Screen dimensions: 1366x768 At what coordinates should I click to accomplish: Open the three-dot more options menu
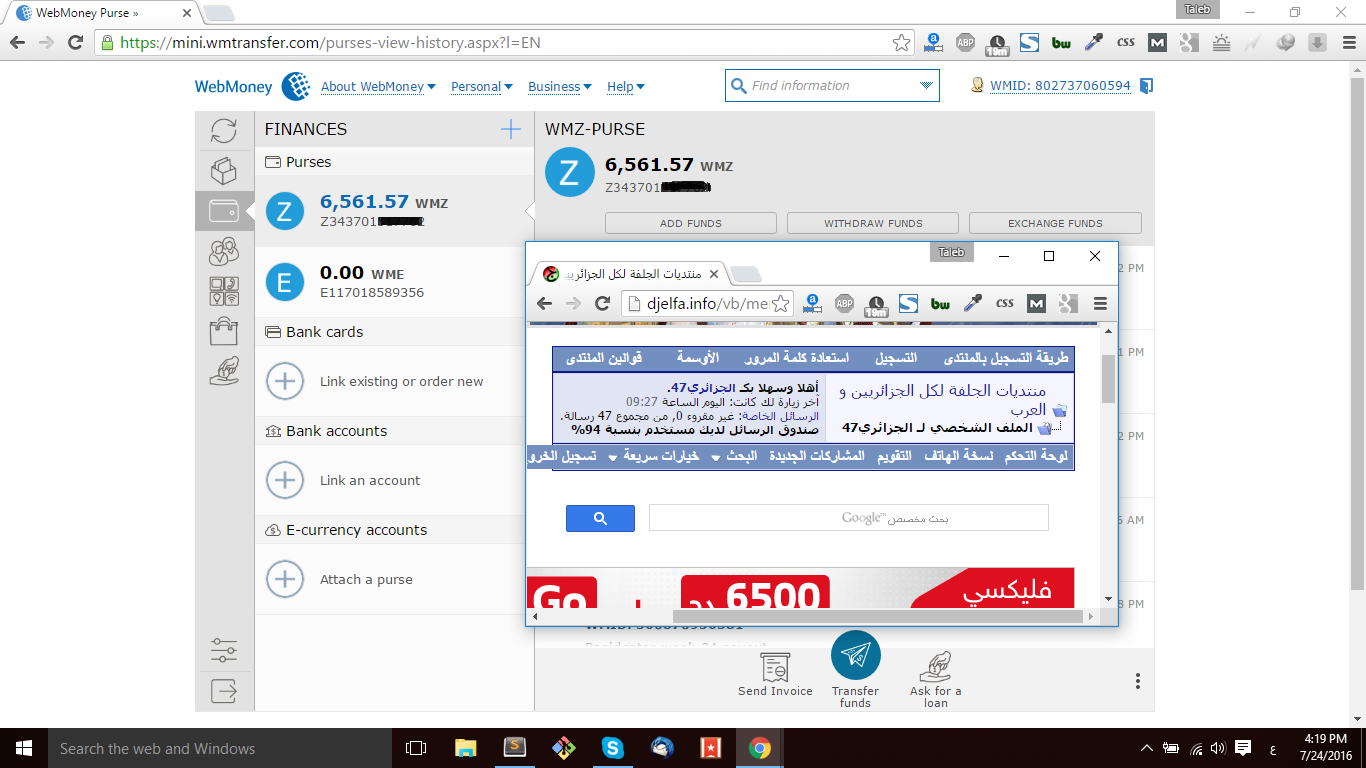(x=1138, y=681)
